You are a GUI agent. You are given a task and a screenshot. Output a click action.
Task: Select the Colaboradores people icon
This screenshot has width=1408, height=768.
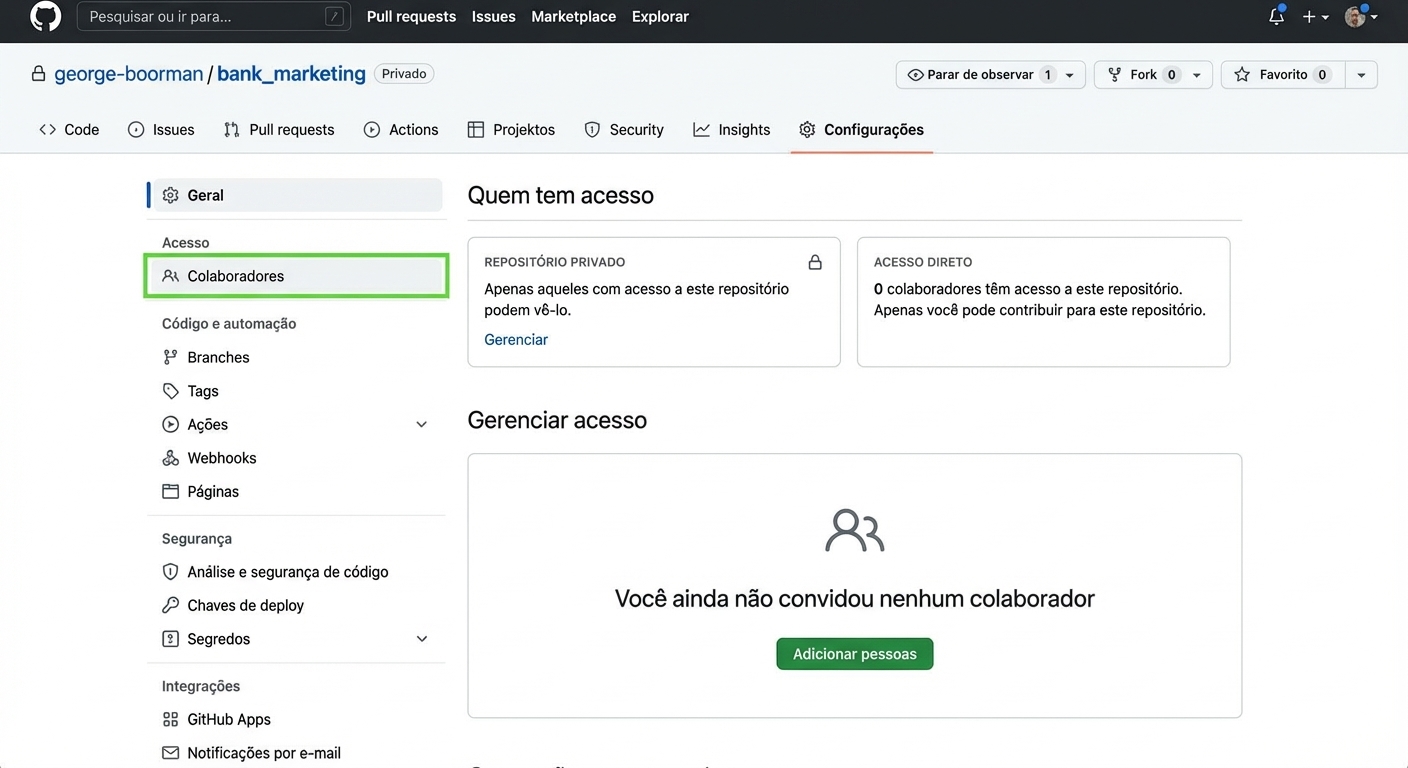tap(171, 276)
